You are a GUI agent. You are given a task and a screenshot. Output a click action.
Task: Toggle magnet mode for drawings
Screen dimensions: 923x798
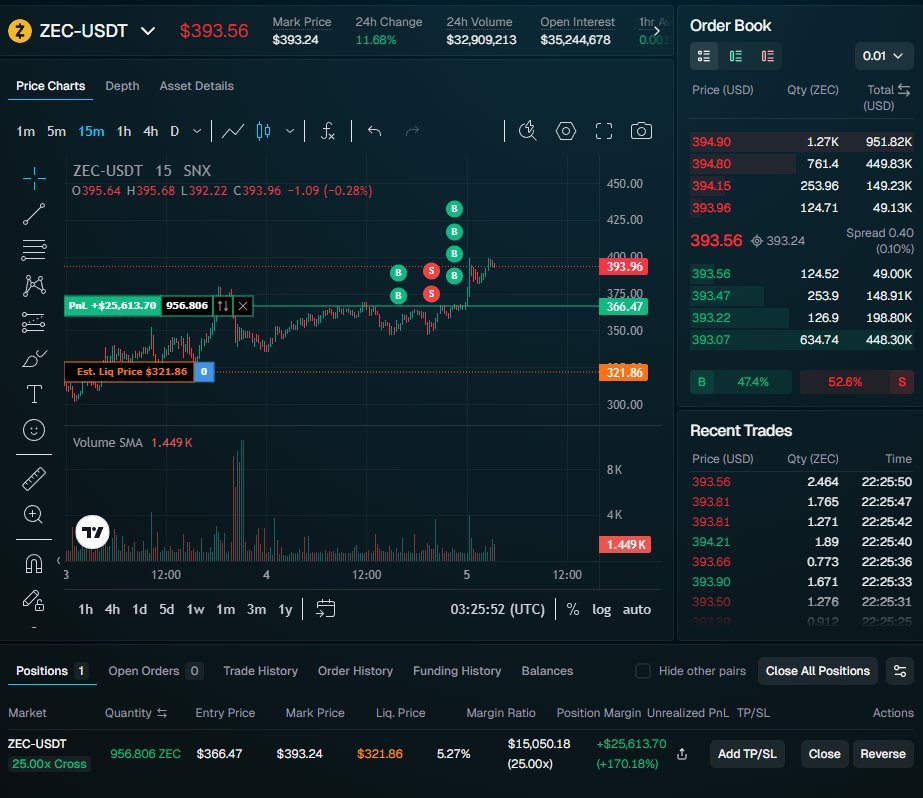tap(34, 564)
